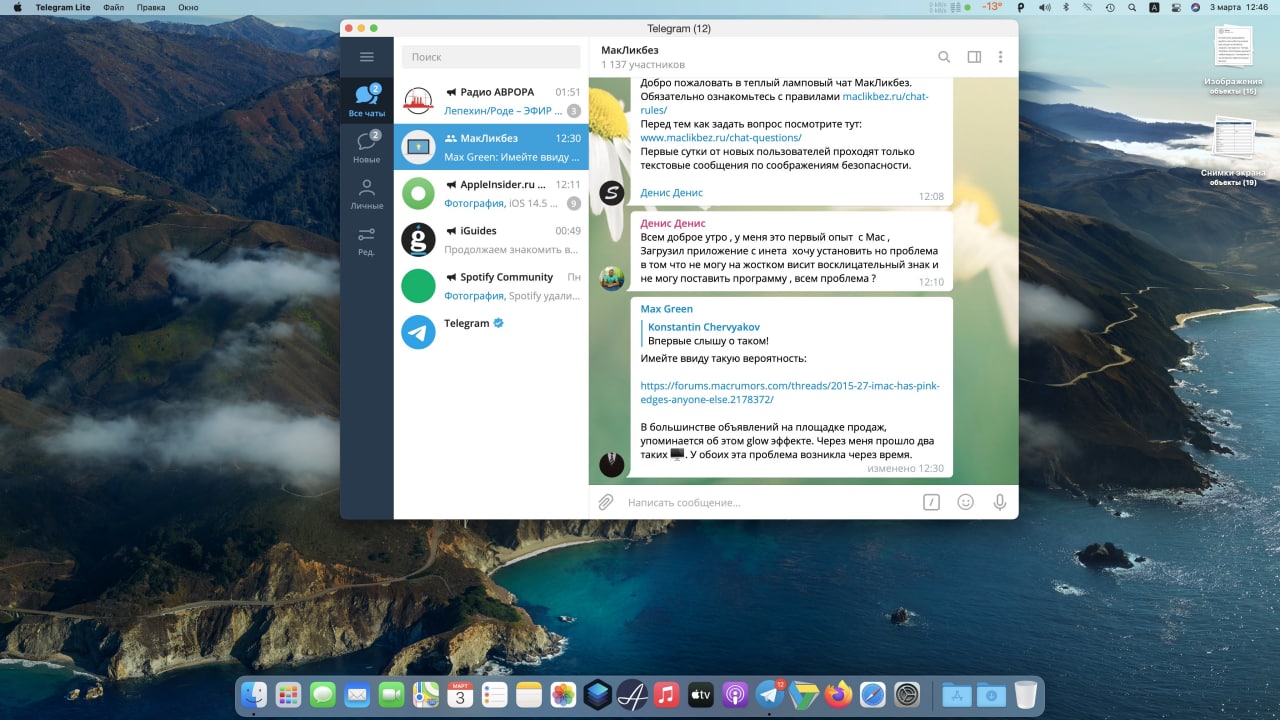The image size is (1280, 720).
Task: Open the Trash in the Dock
Action: [1025, 695]
